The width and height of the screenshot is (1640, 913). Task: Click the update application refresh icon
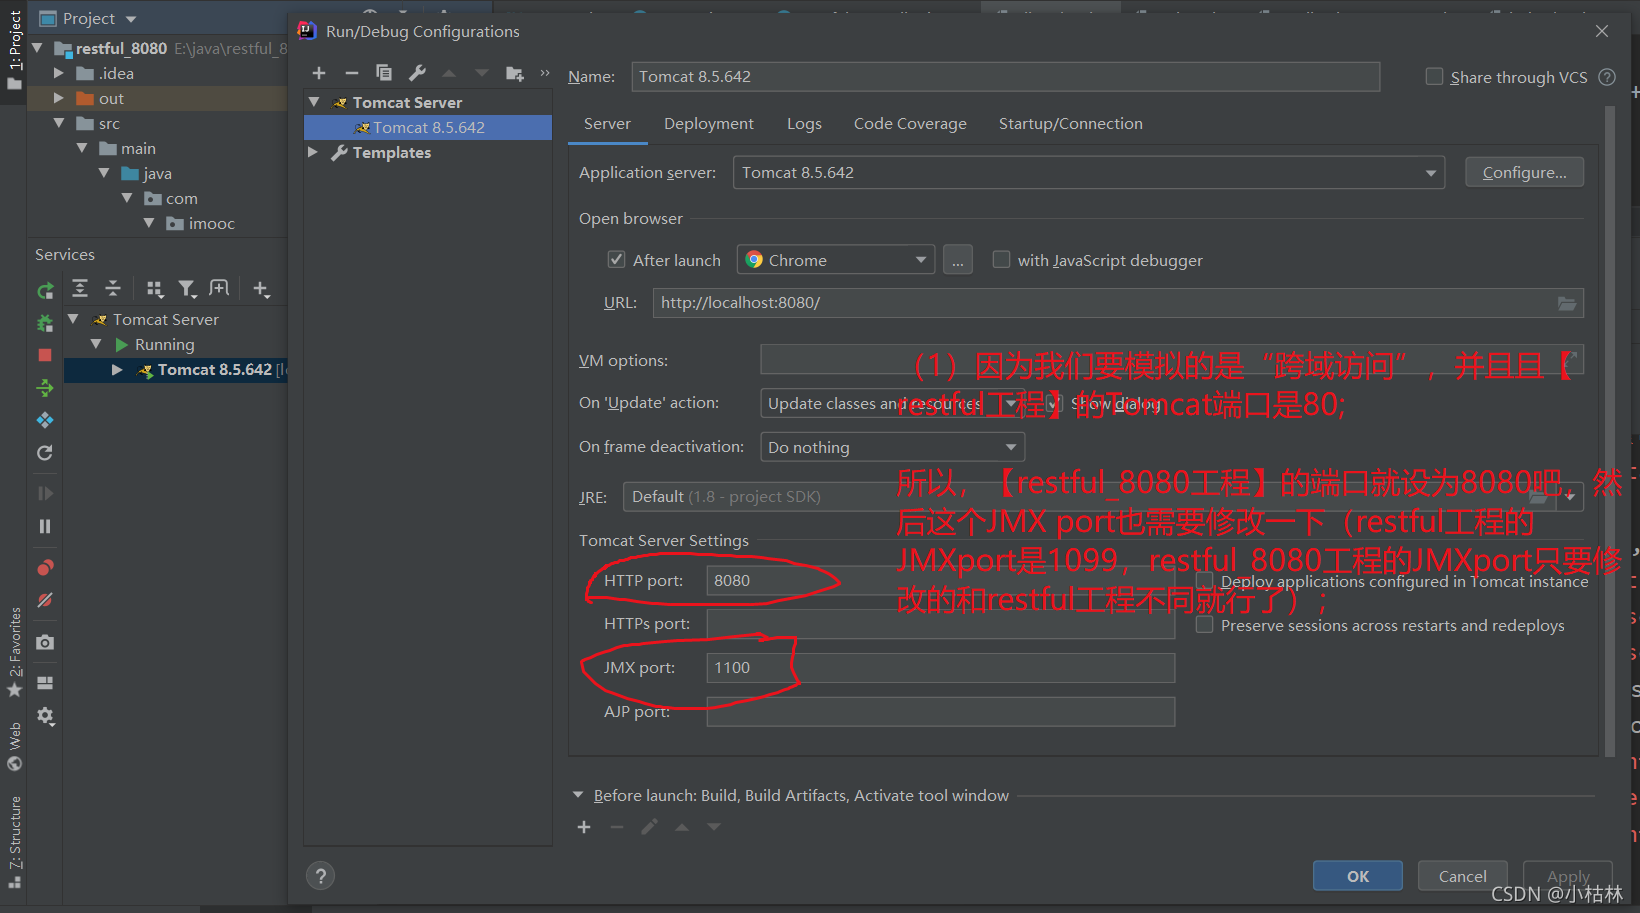45,453
